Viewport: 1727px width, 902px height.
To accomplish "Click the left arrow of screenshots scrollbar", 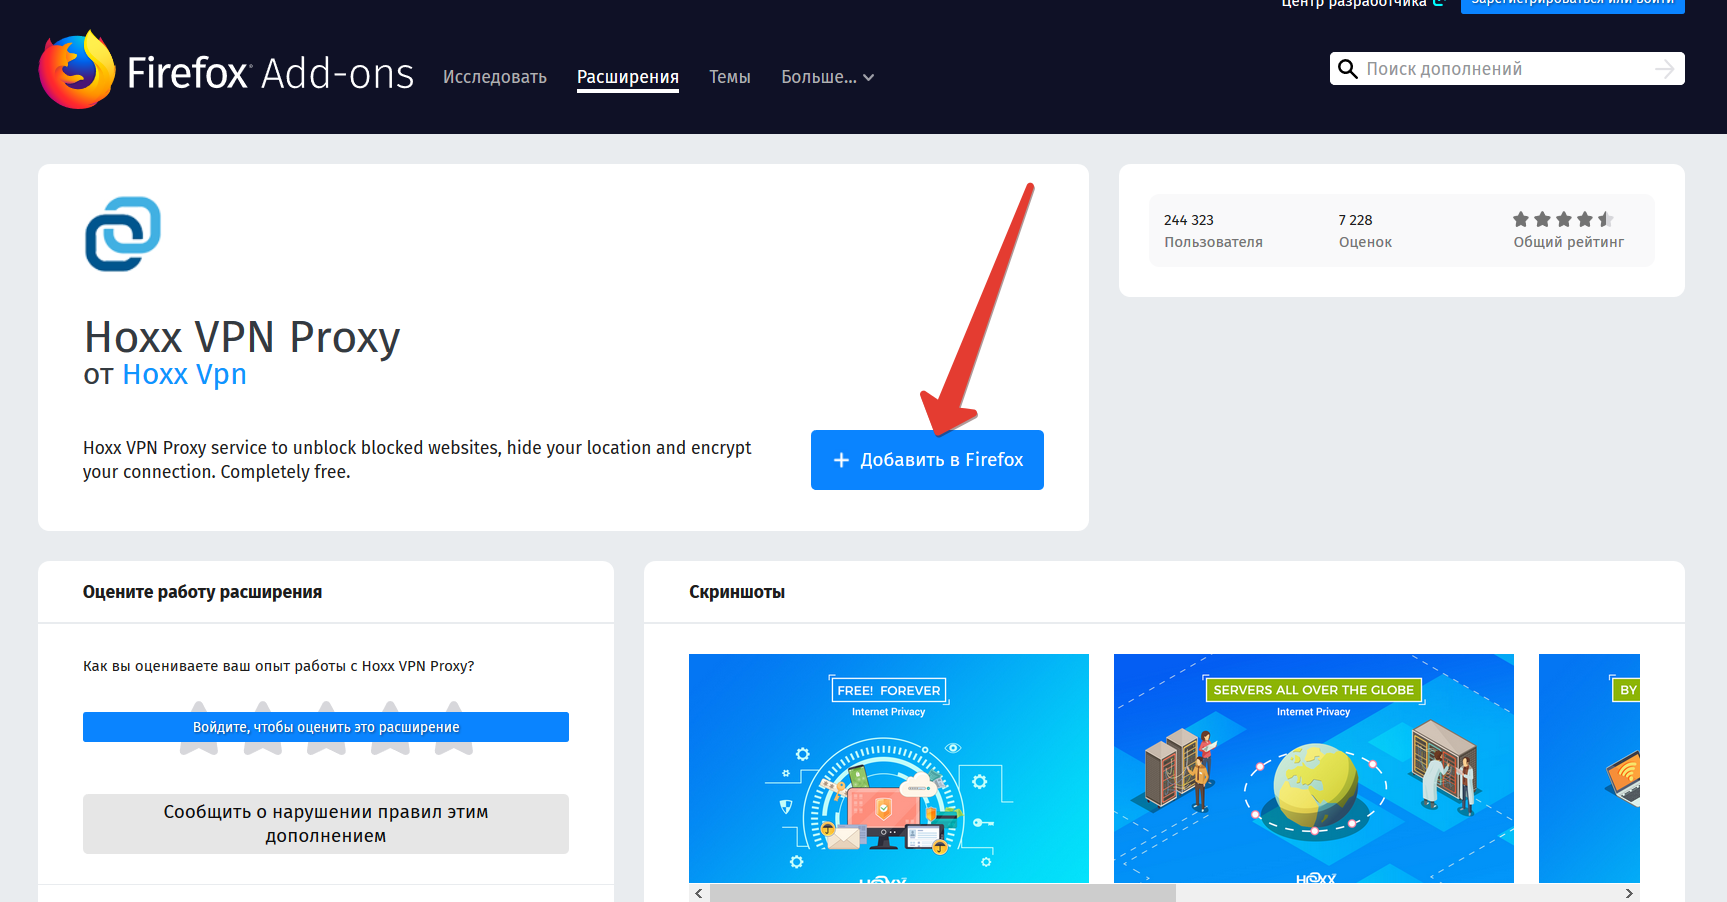I will click(x=699, y=893).
